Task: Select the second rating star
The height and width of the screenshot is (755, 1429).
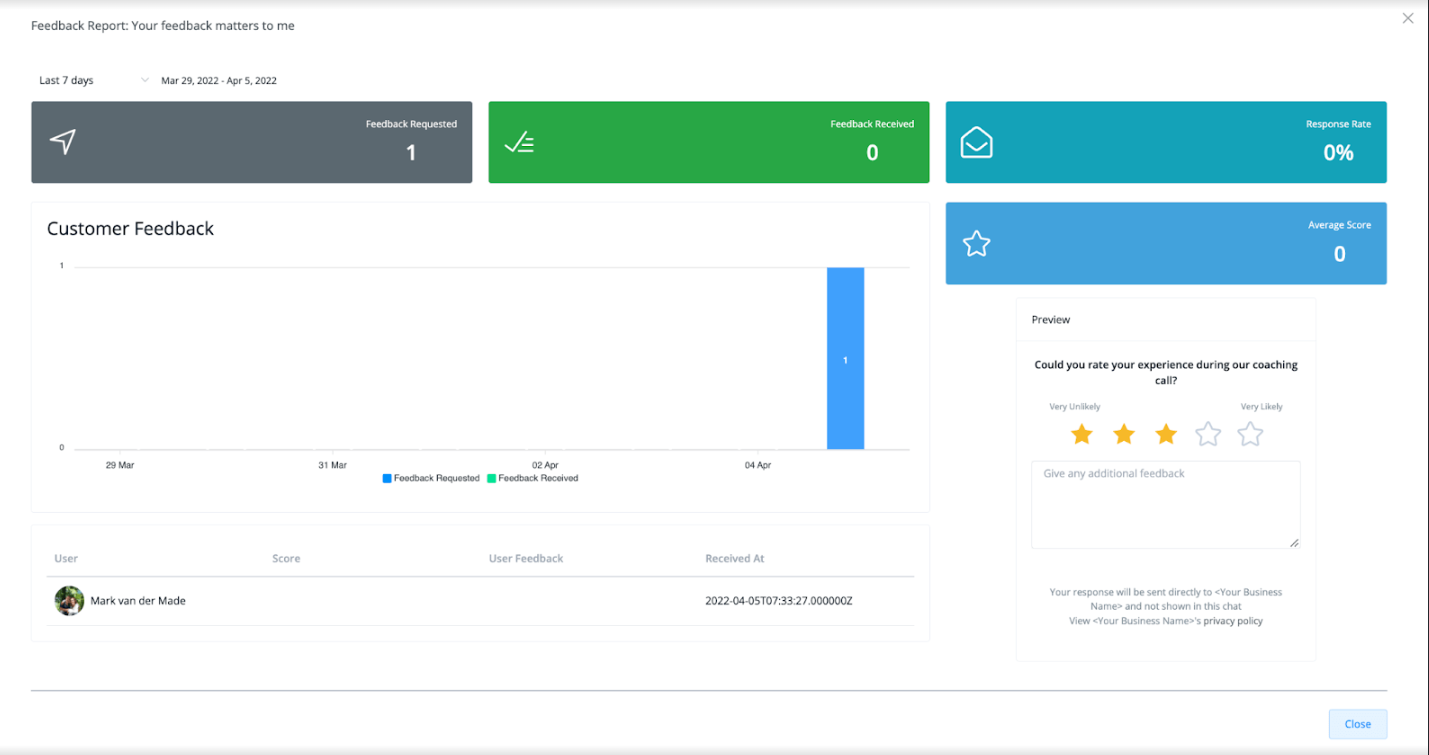Action: [x=1124, y=434]
